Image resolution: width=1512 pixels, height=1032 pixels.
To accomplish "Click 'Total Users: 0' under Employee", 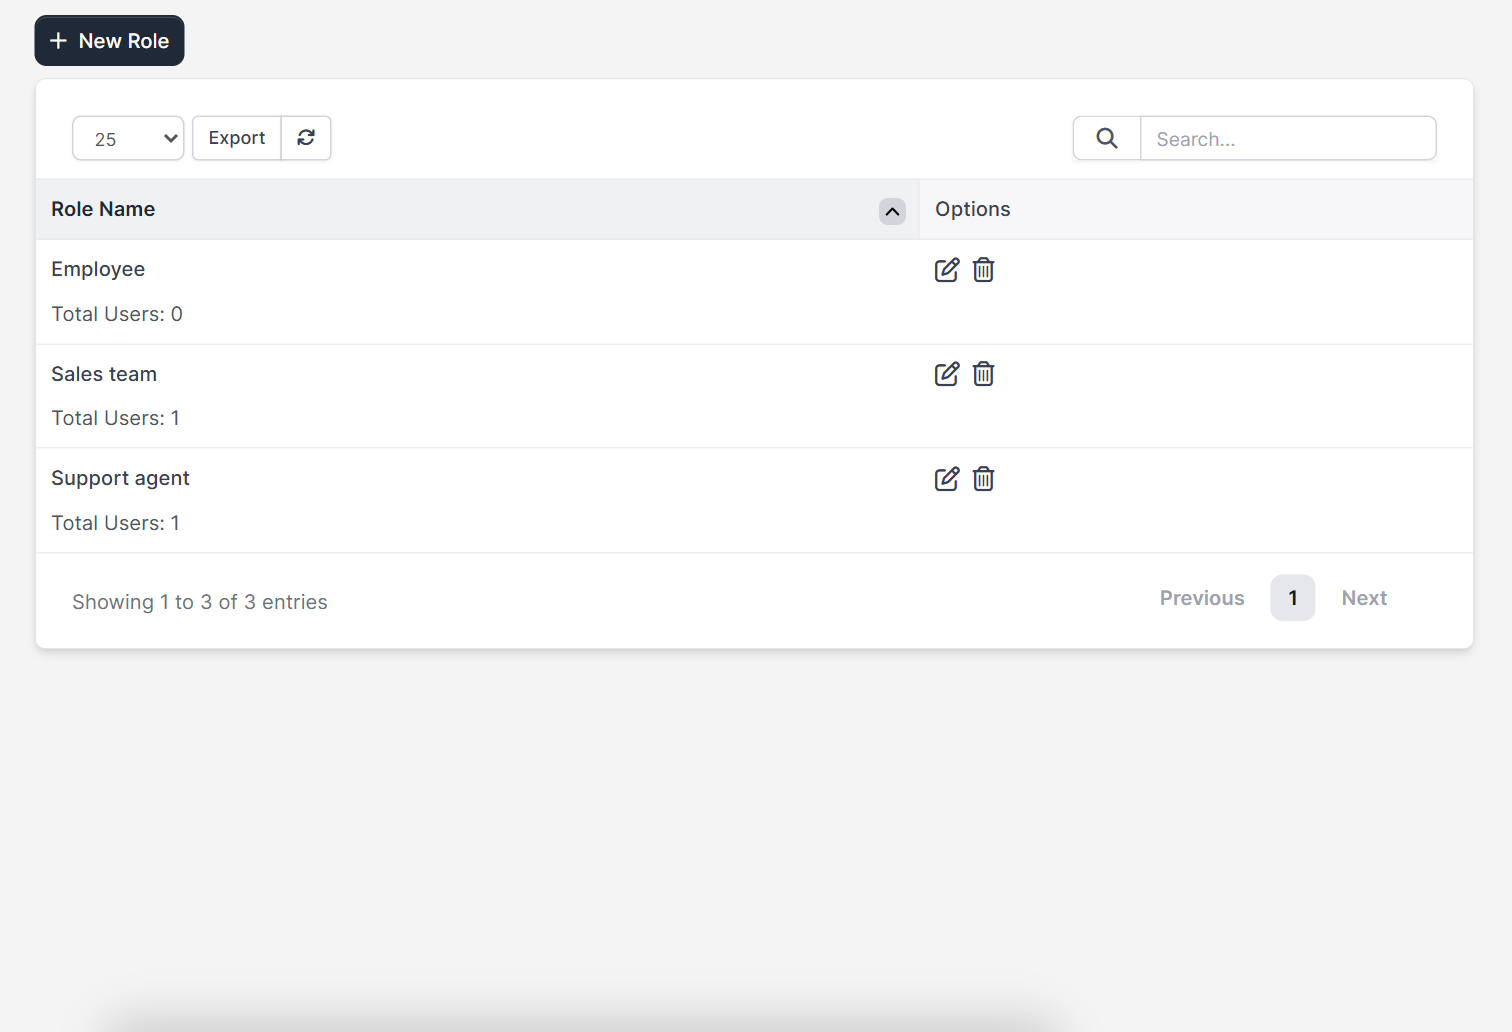I will click(117, 314).
